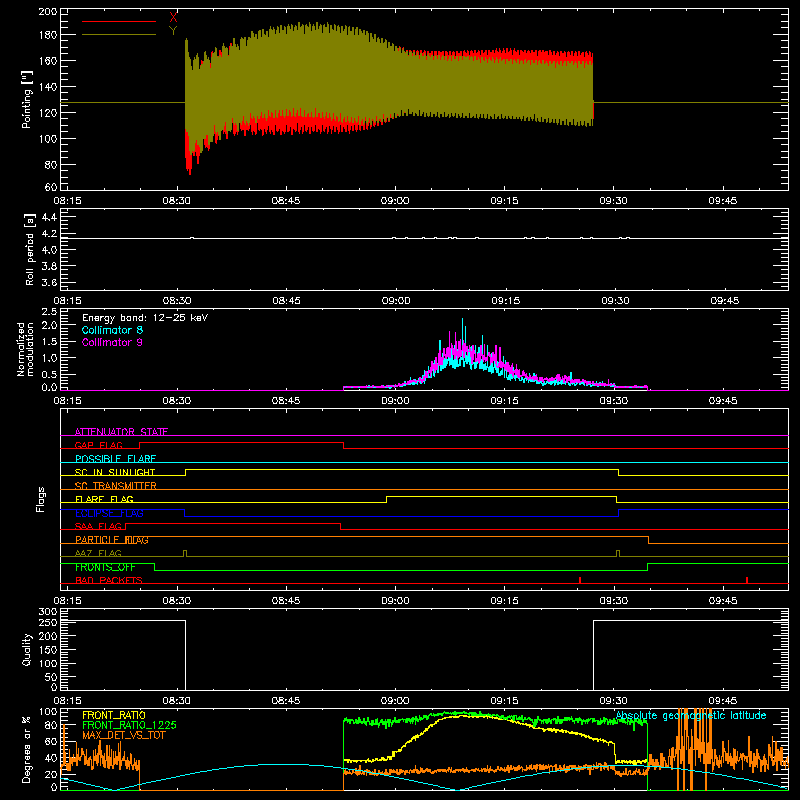
Task: Click the olive Y legend line sample
Action: (x=119, y=34)
